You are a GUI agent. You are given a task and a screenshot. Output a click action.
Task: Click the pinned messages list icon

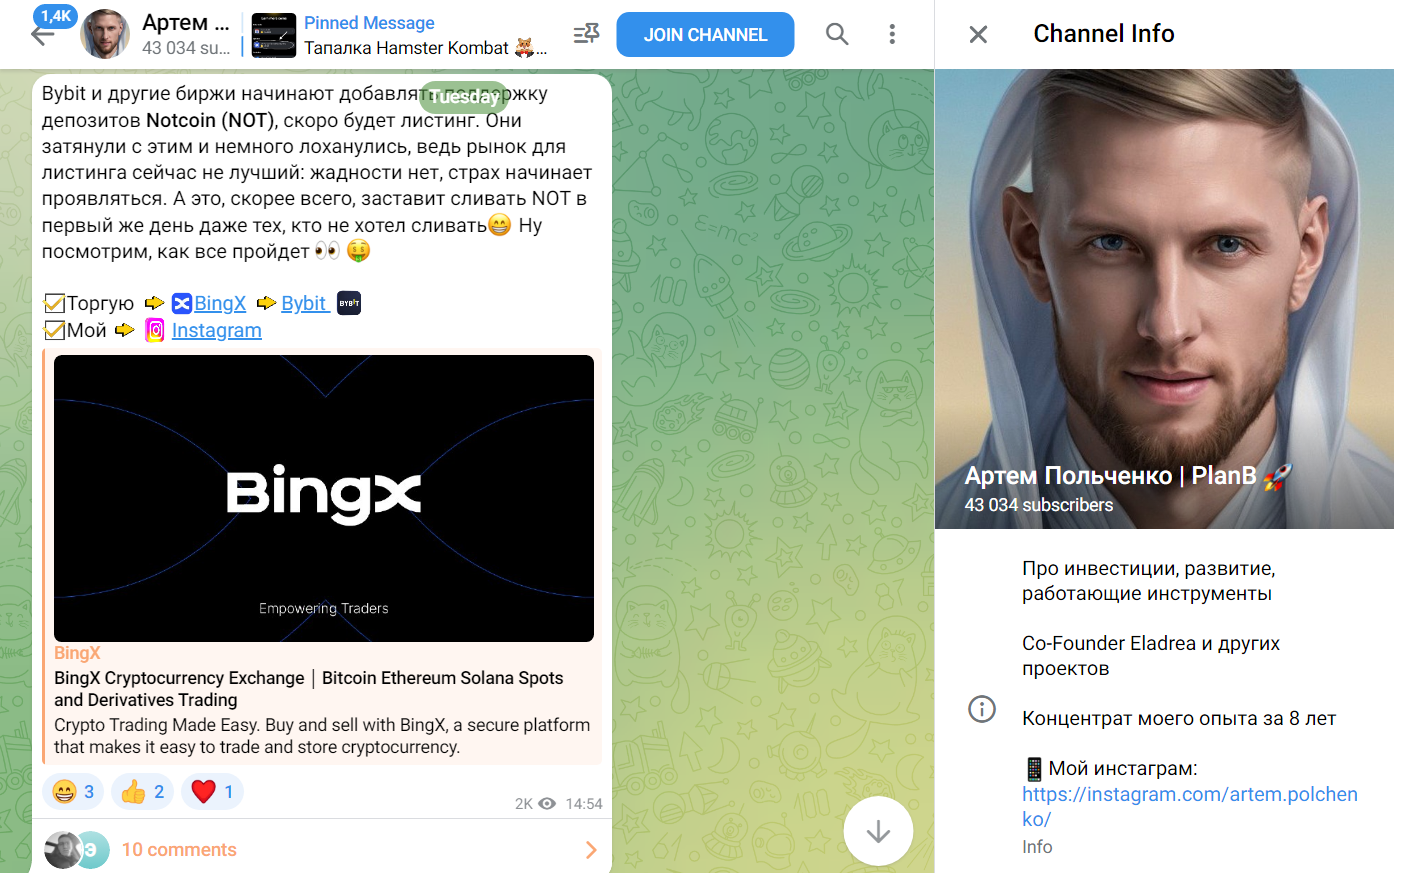click(586, 34)
